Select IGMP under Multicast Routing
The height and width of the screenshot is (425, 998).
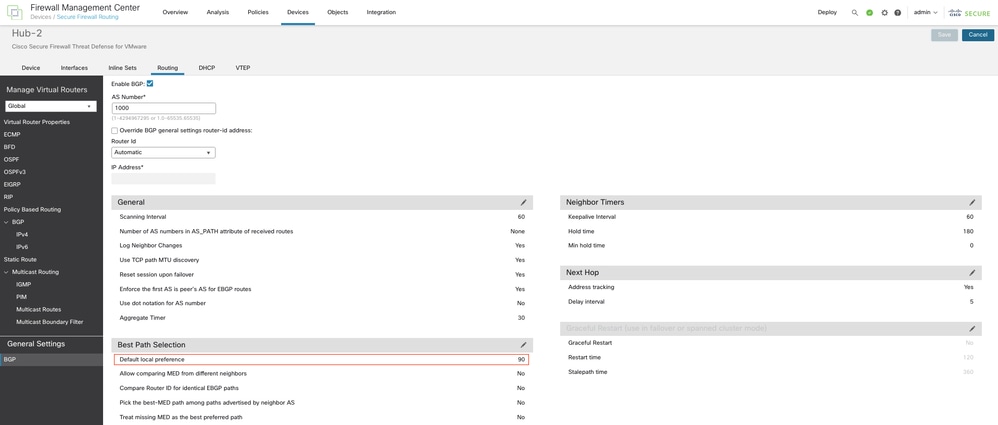[x=24, y=284]
